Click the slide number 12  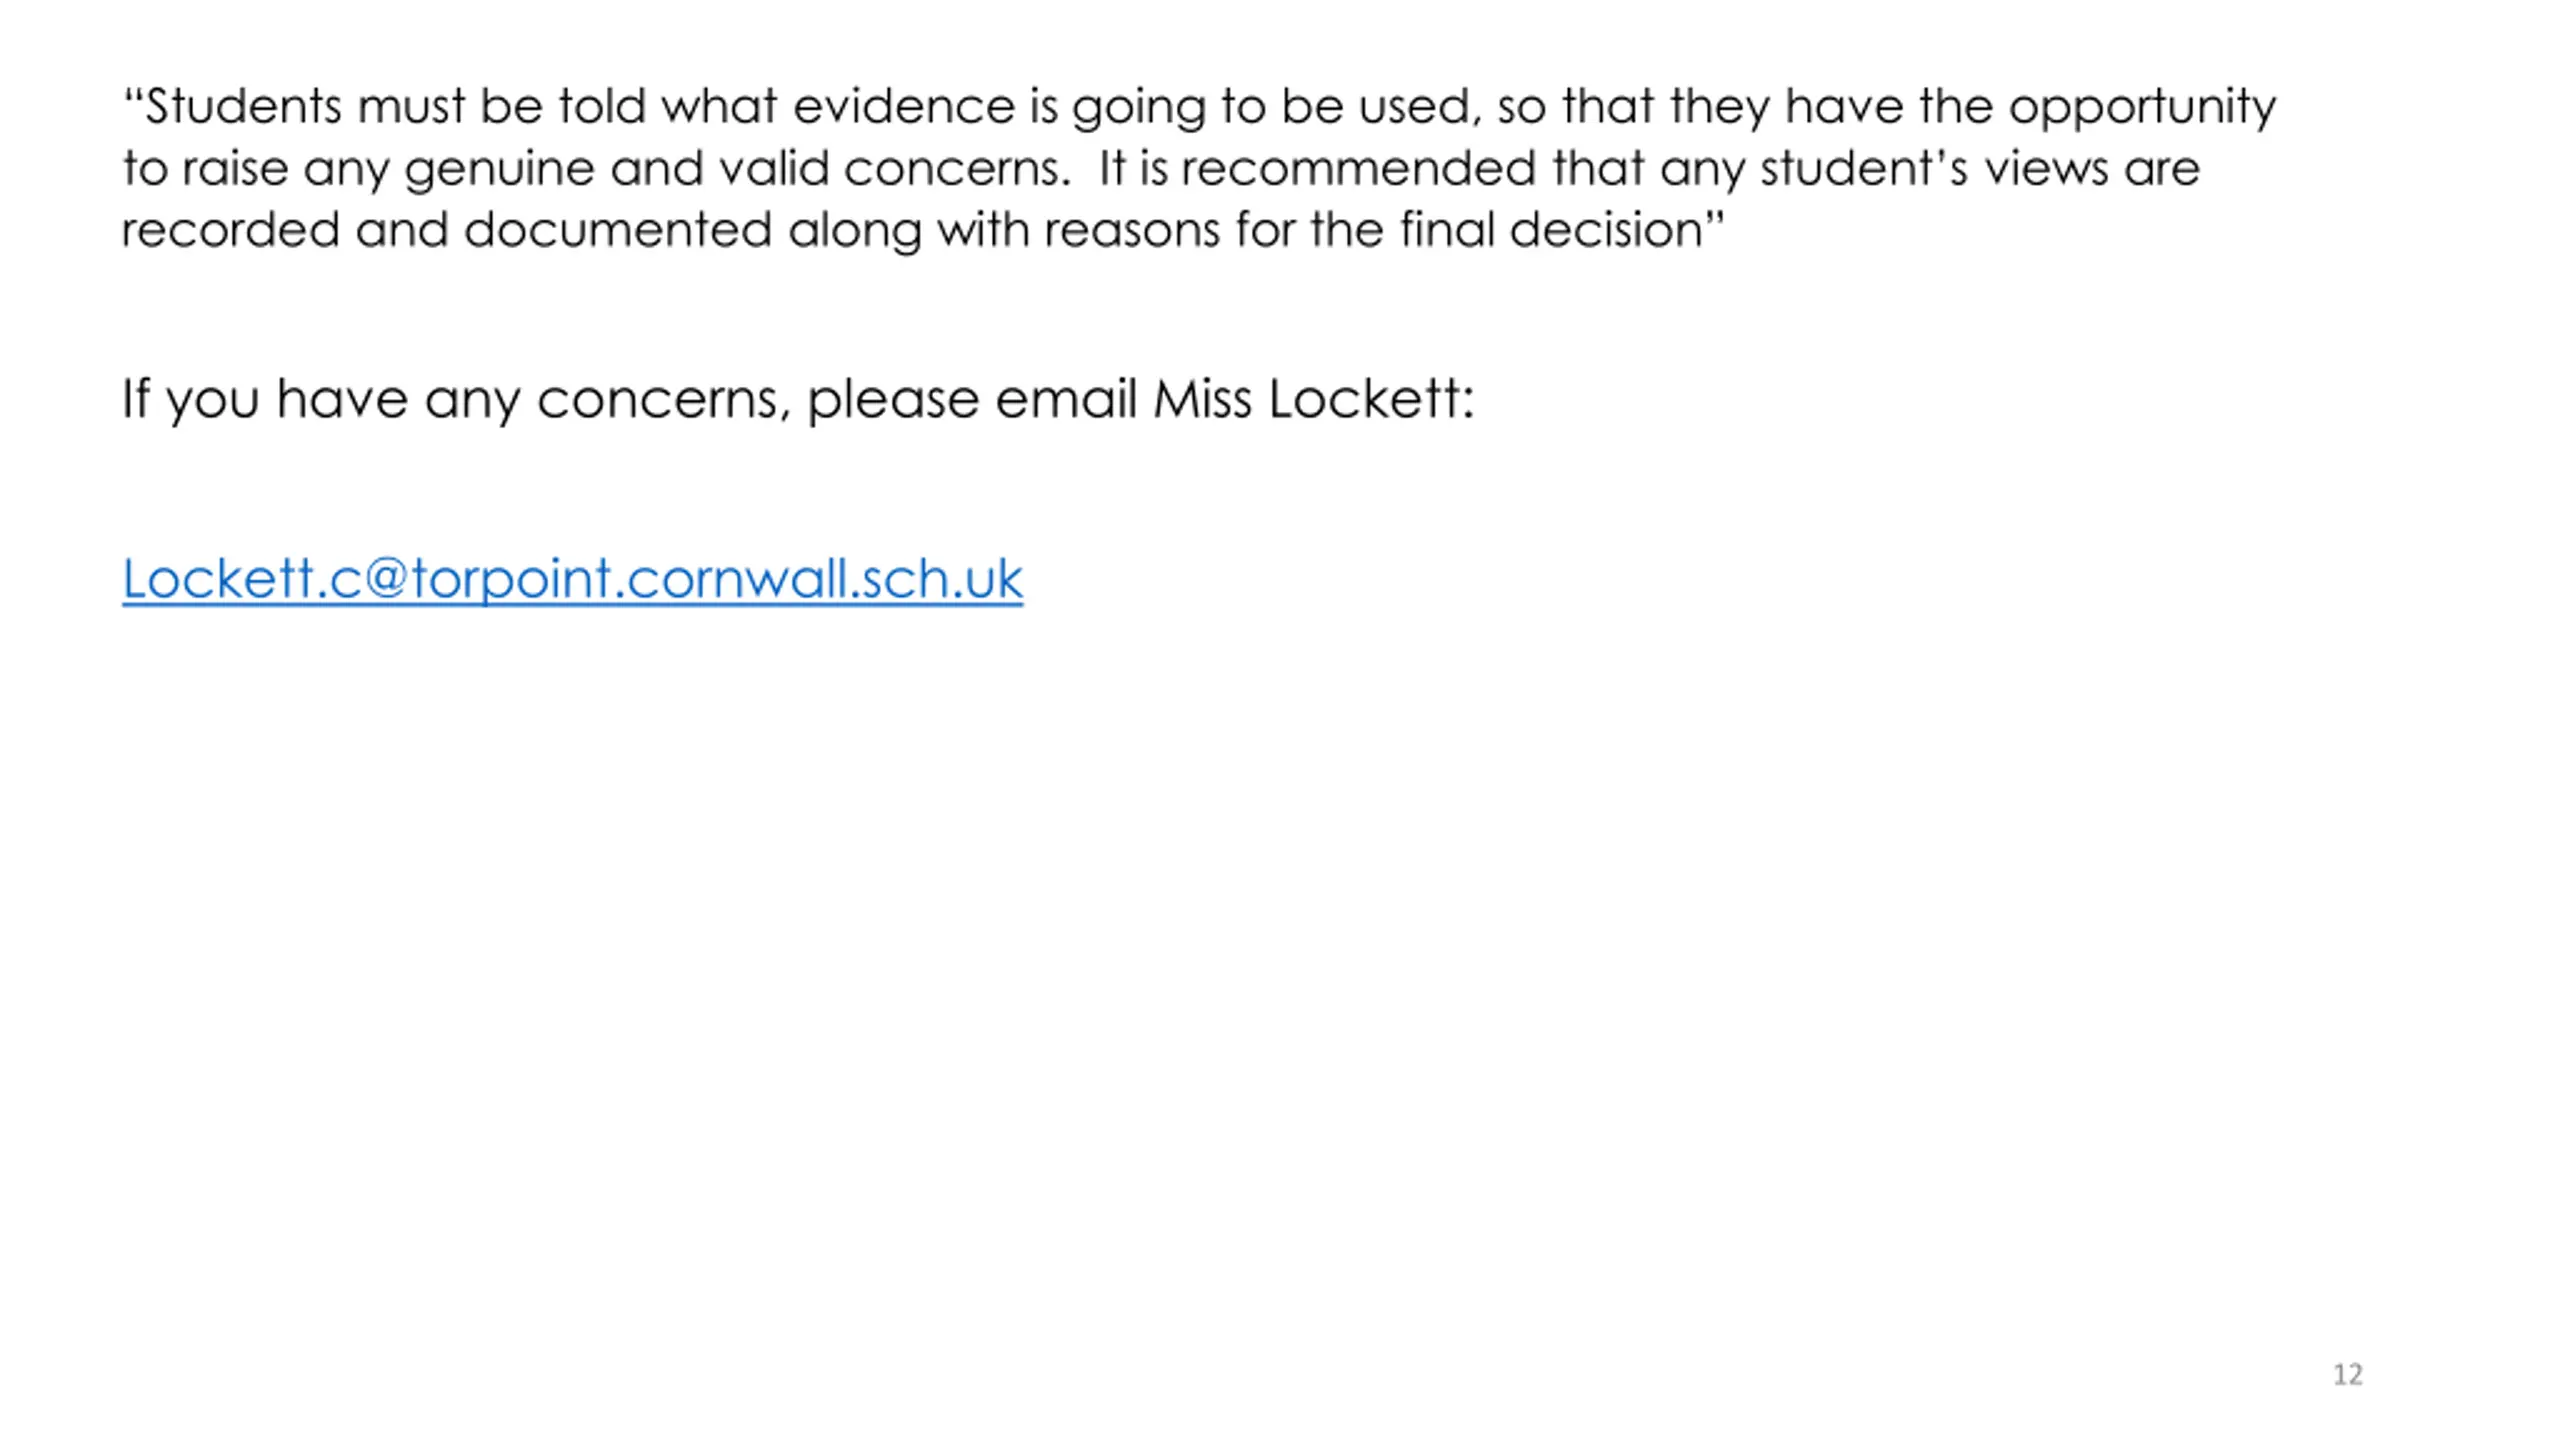tap(2347, 1375)
